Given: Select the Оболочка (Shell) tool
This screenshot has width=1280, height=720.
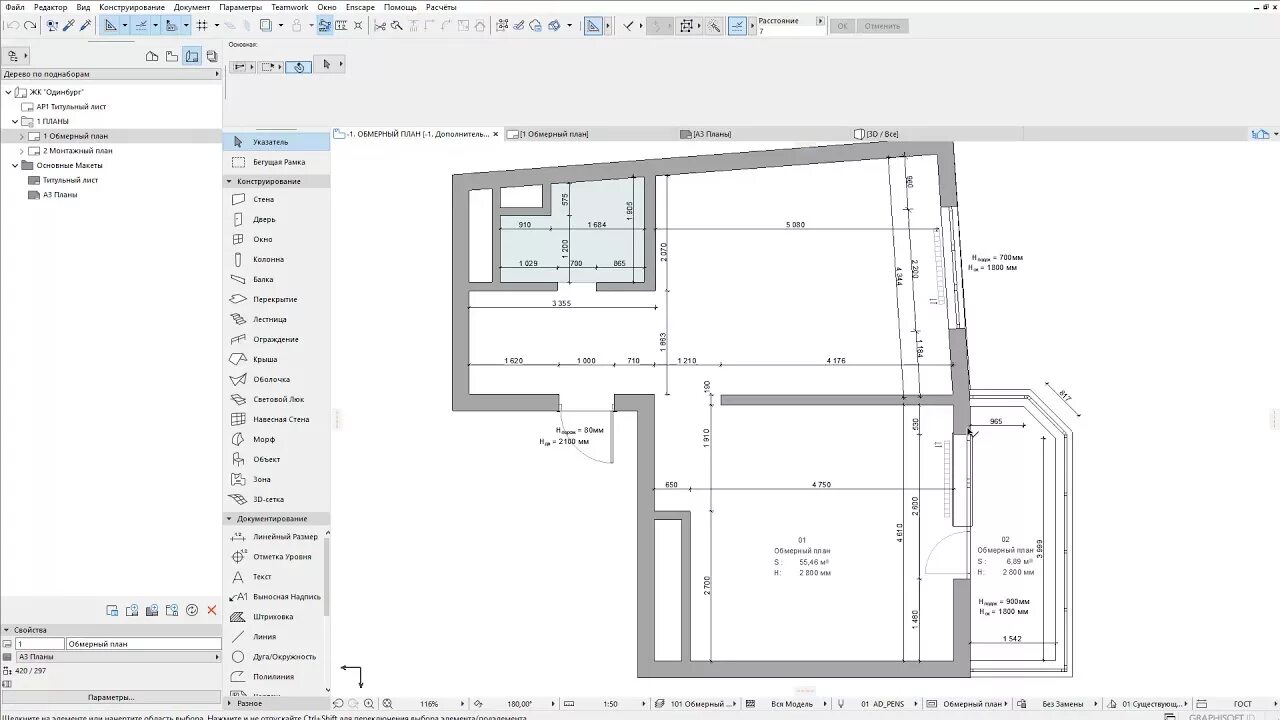Looking at the screenshot, I should click(x=276, y=379).
